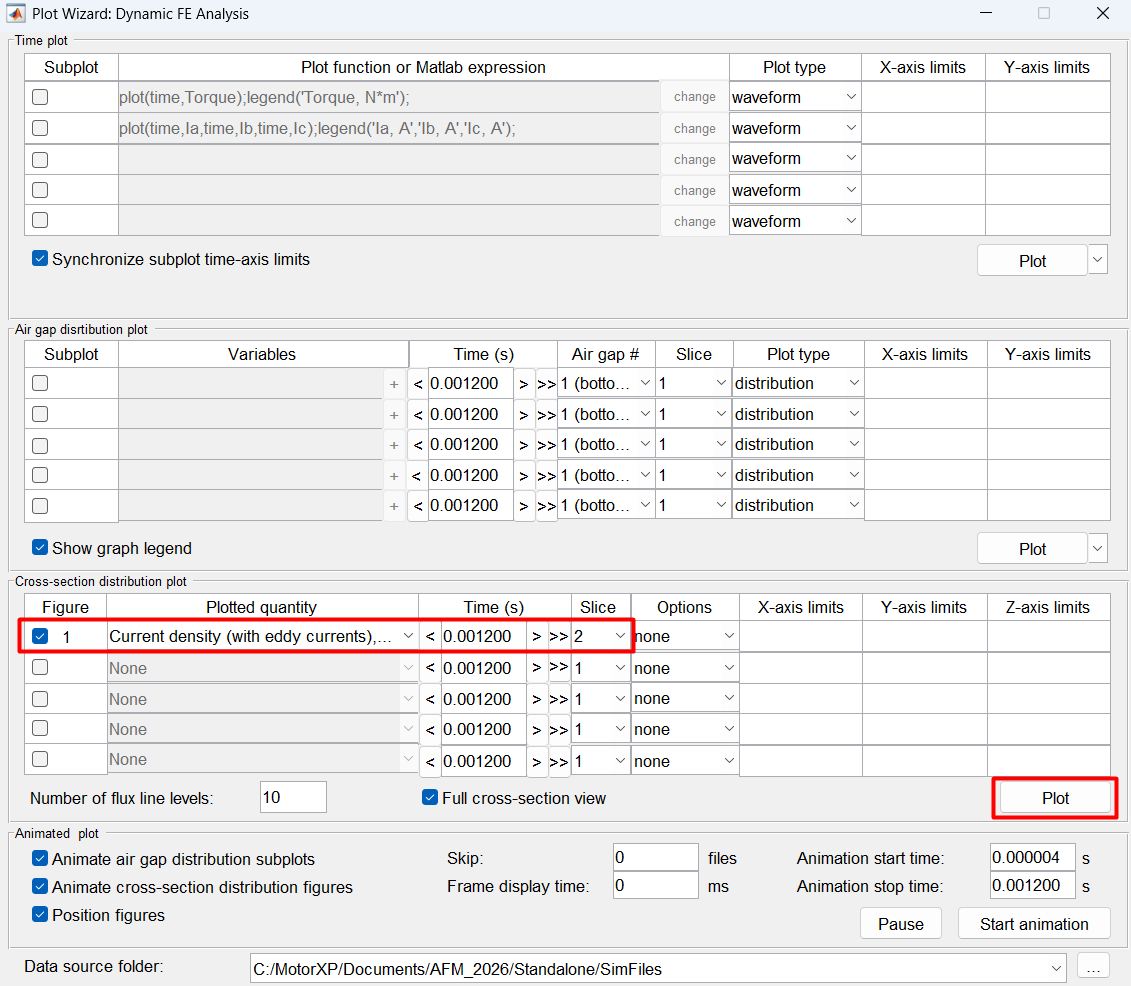
Task: Jump to last time for Figure 1 row
Action: click(x=559, y=637)
